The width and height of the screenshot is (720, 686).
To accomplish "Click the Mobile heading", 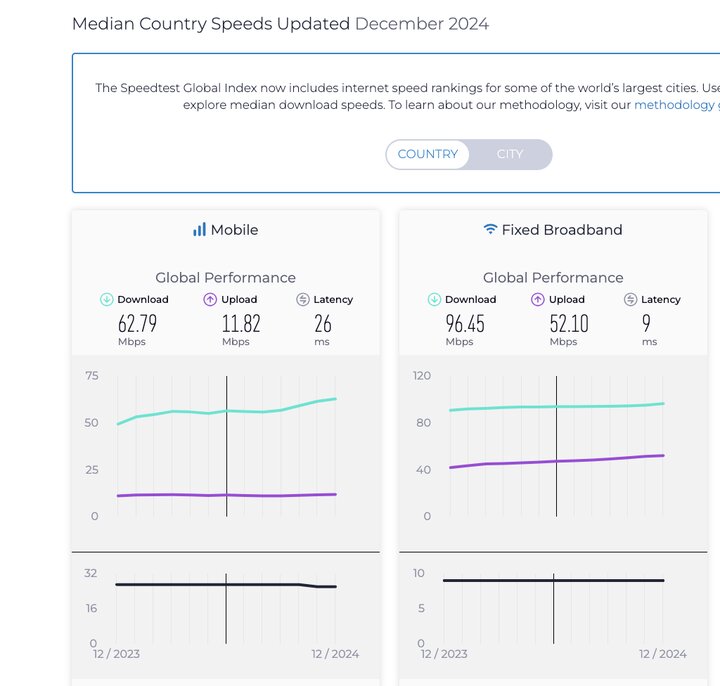I will coord(234,230).
